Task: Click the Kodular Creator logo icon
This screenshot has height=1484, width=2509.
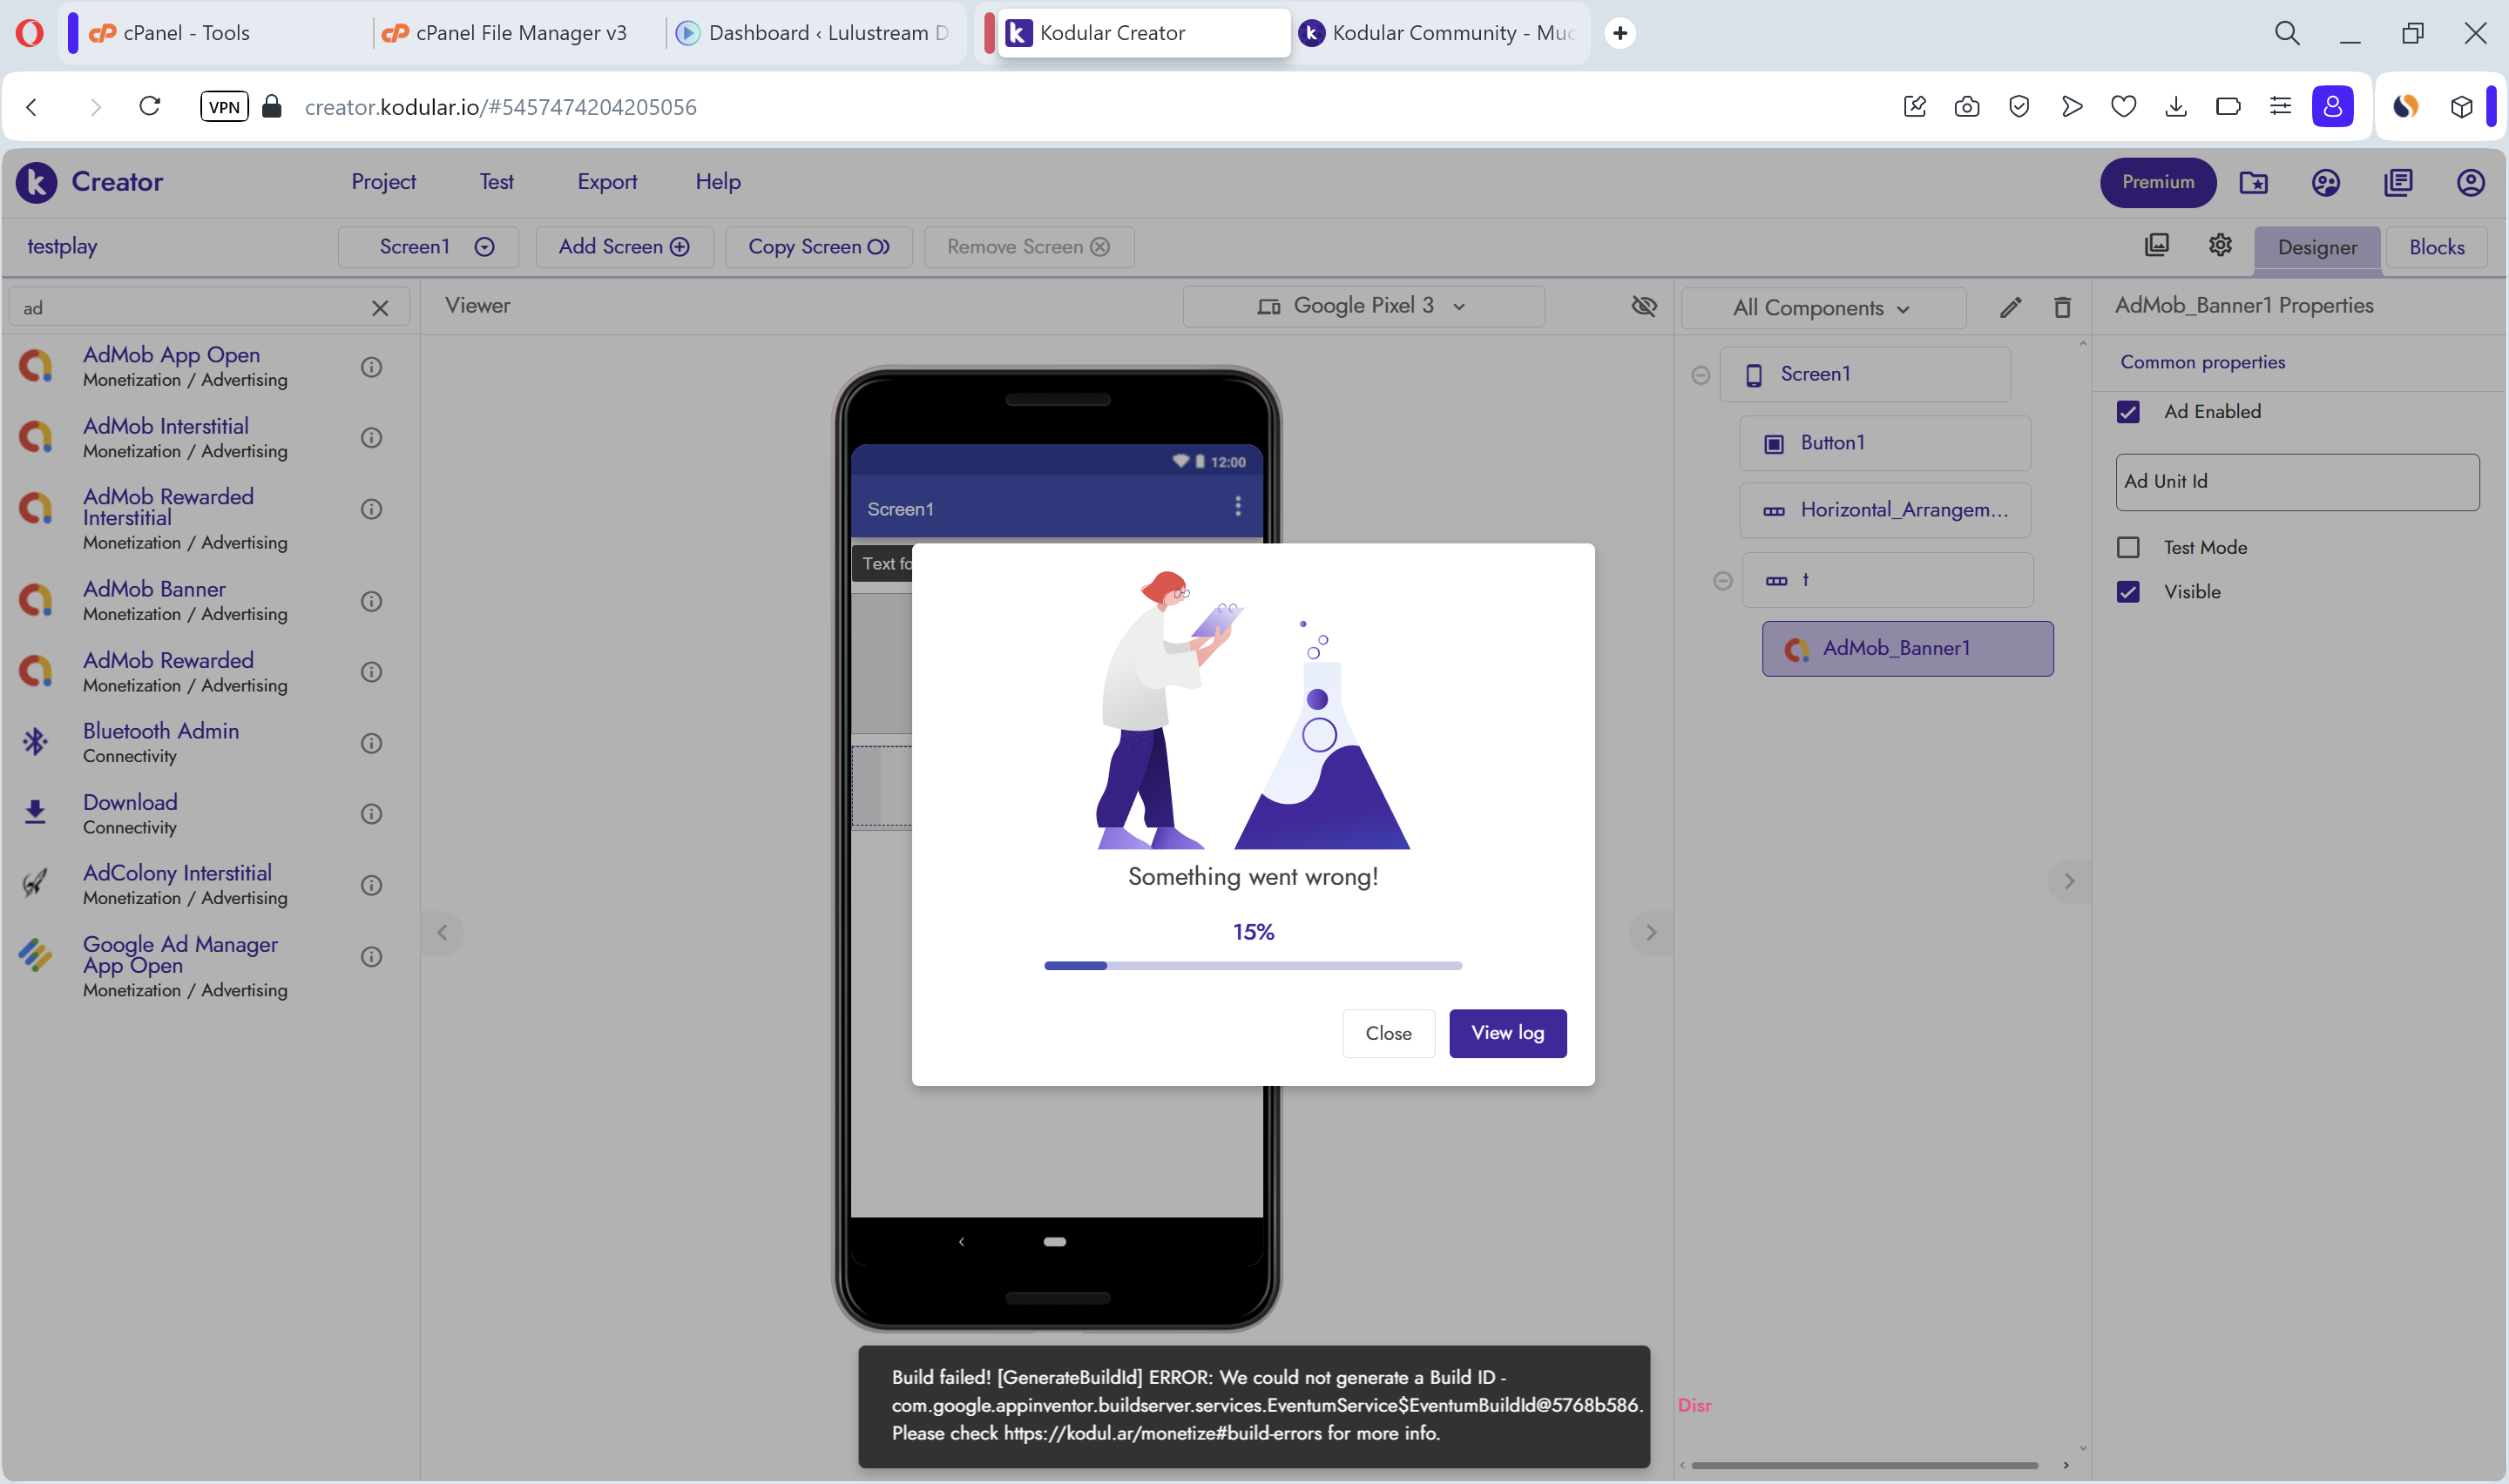Action: click(37, 182)
